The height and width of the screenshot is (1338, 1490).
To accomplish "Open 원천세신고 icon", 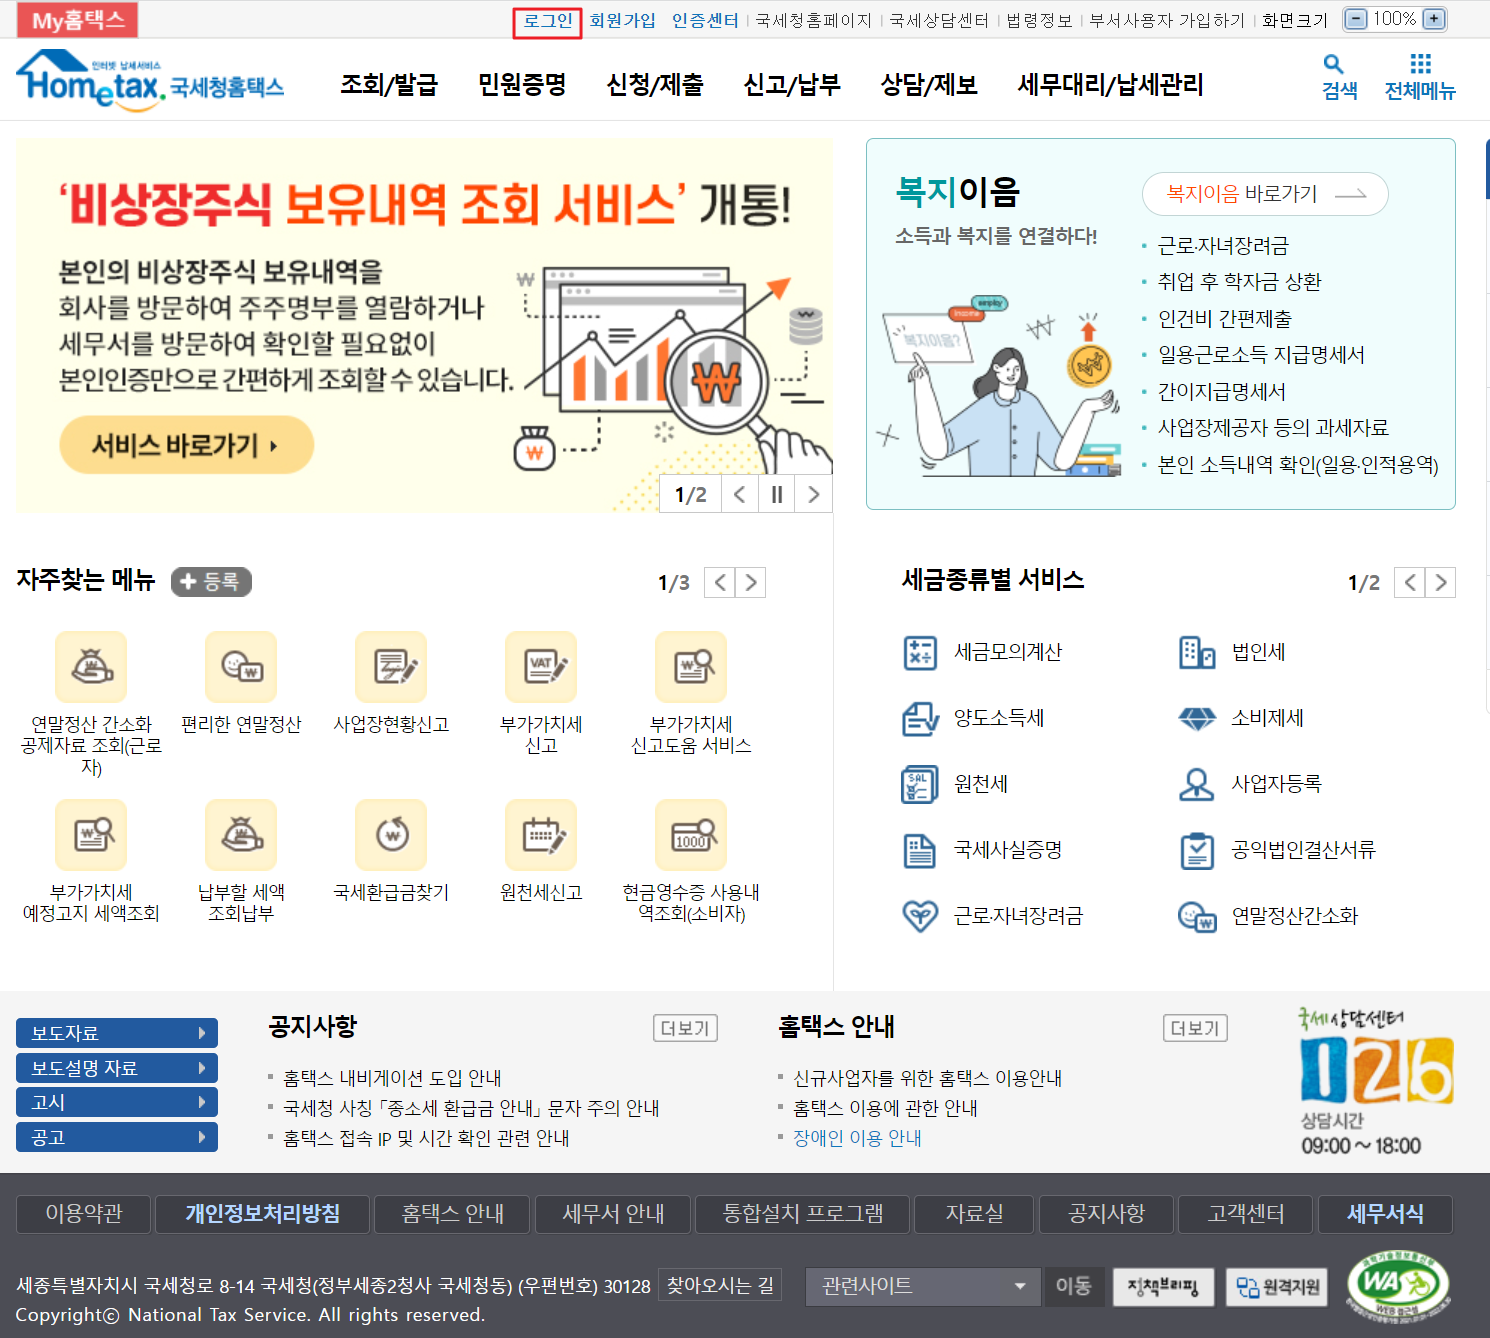I will point(541,834).
